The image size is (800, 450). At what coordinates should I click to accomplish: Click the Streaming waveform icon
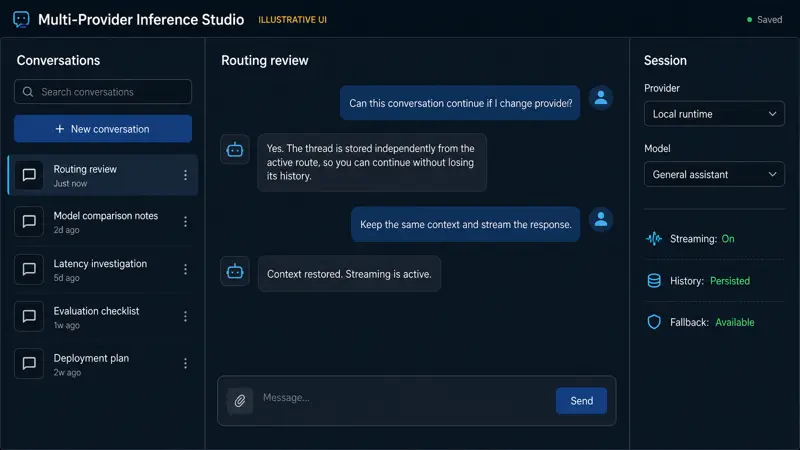(654, 239)
